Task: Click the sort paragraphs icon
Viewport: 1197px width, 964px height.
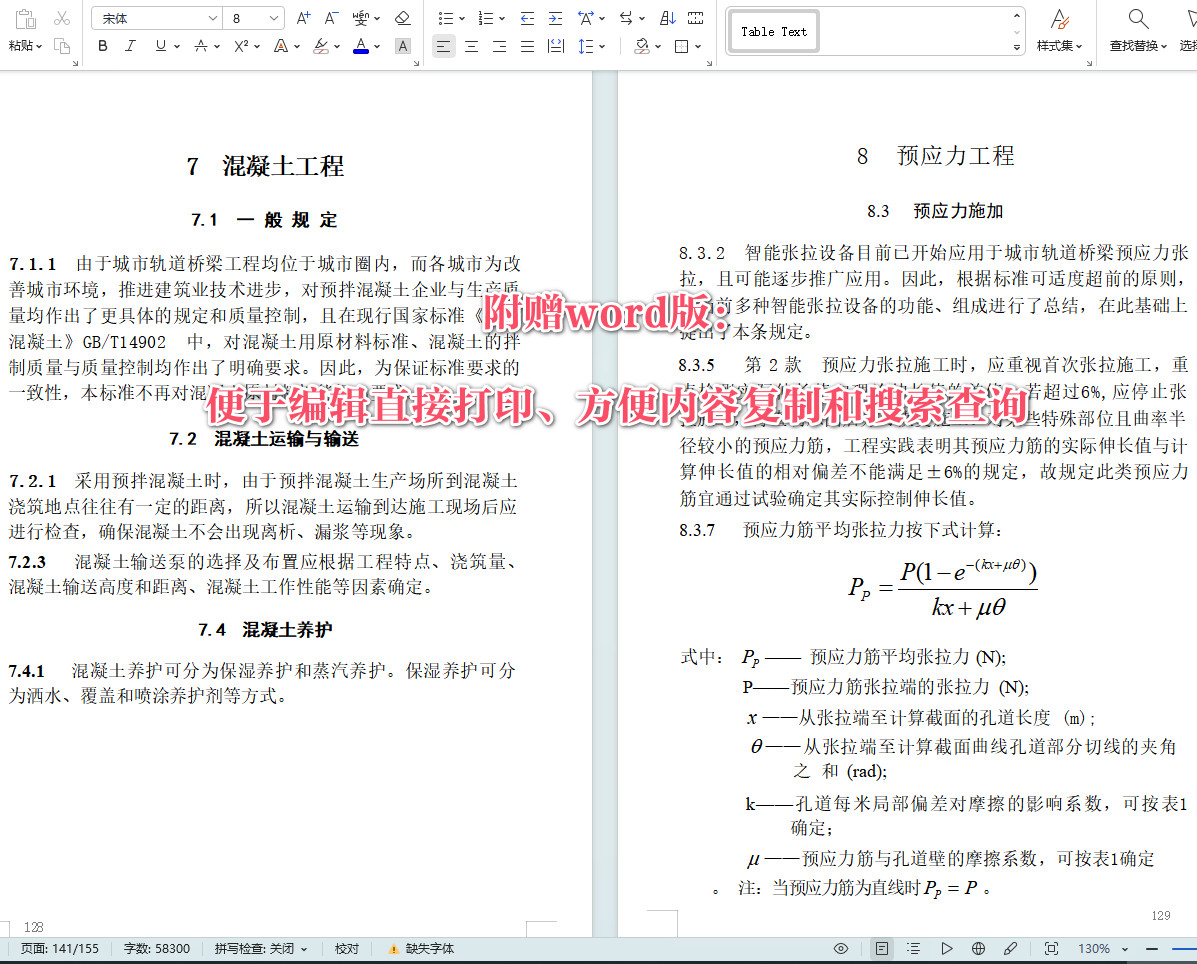Action: point(668,18)
